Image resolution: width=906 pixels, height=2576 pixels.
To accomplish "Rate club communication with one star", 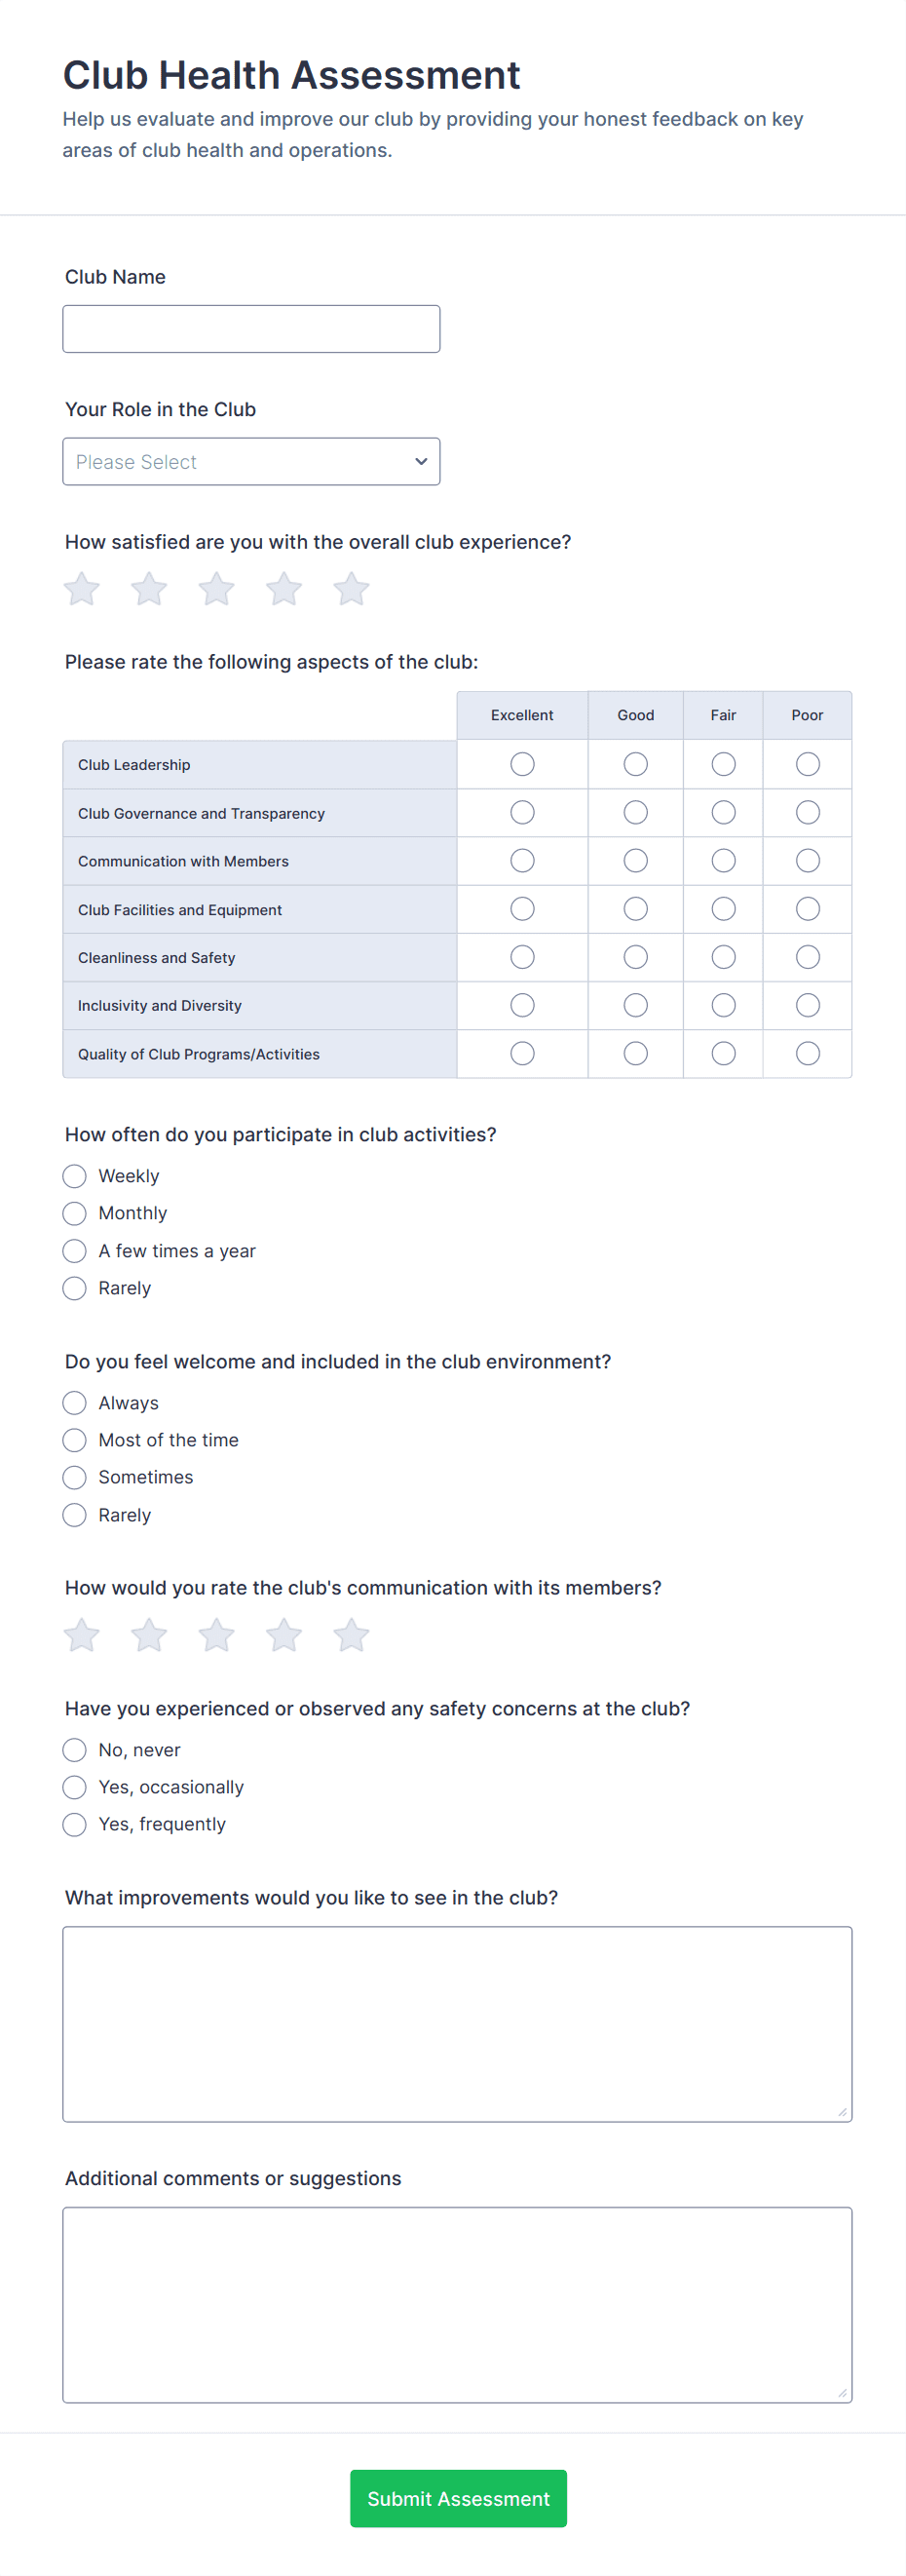I will tap(82, 1635).
